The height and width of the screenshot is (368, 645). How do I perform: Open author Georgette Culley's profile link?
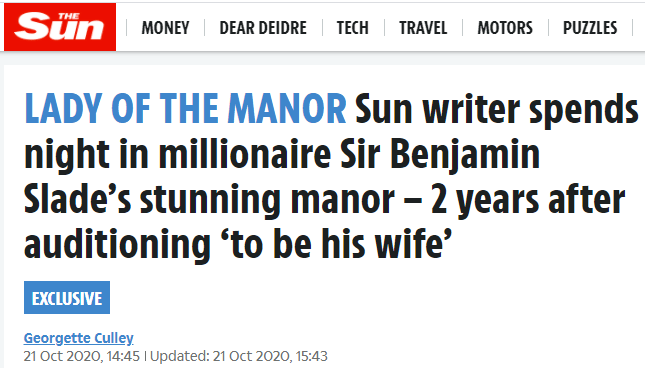point(79,338)
